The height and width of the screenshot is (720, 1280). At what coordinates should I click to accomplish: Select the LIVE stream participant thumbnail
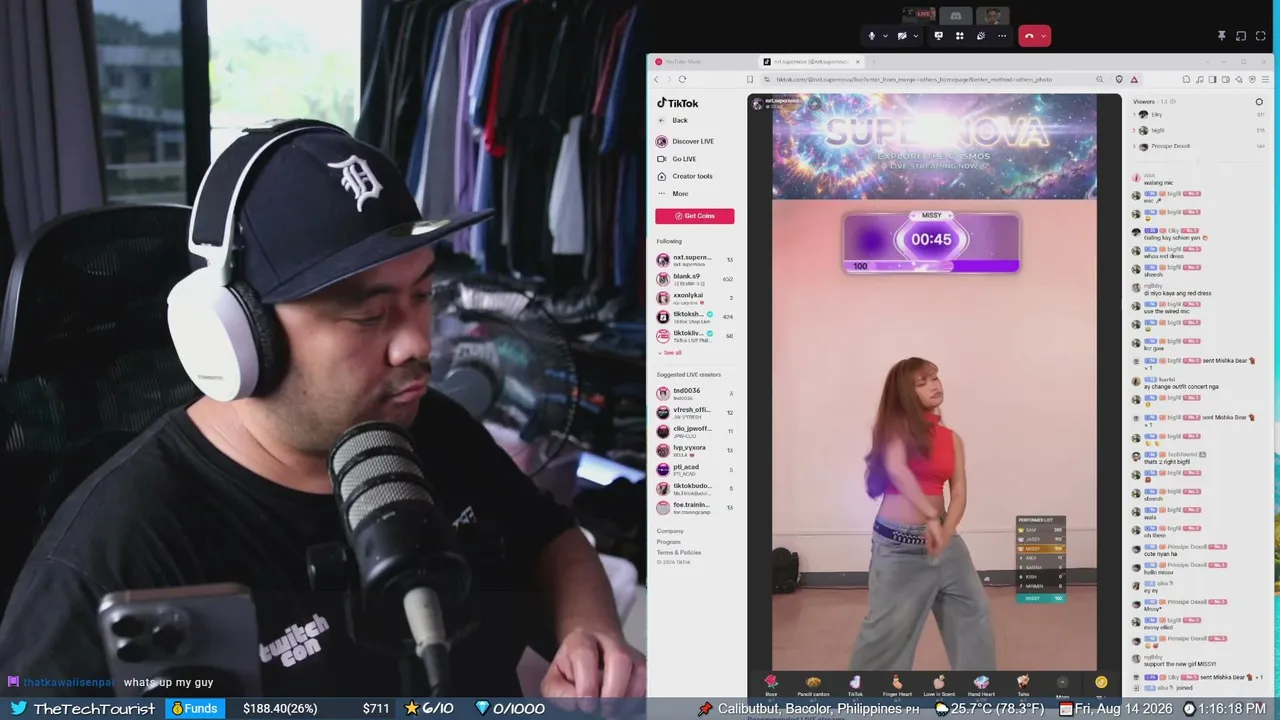[x=919, y=15]
